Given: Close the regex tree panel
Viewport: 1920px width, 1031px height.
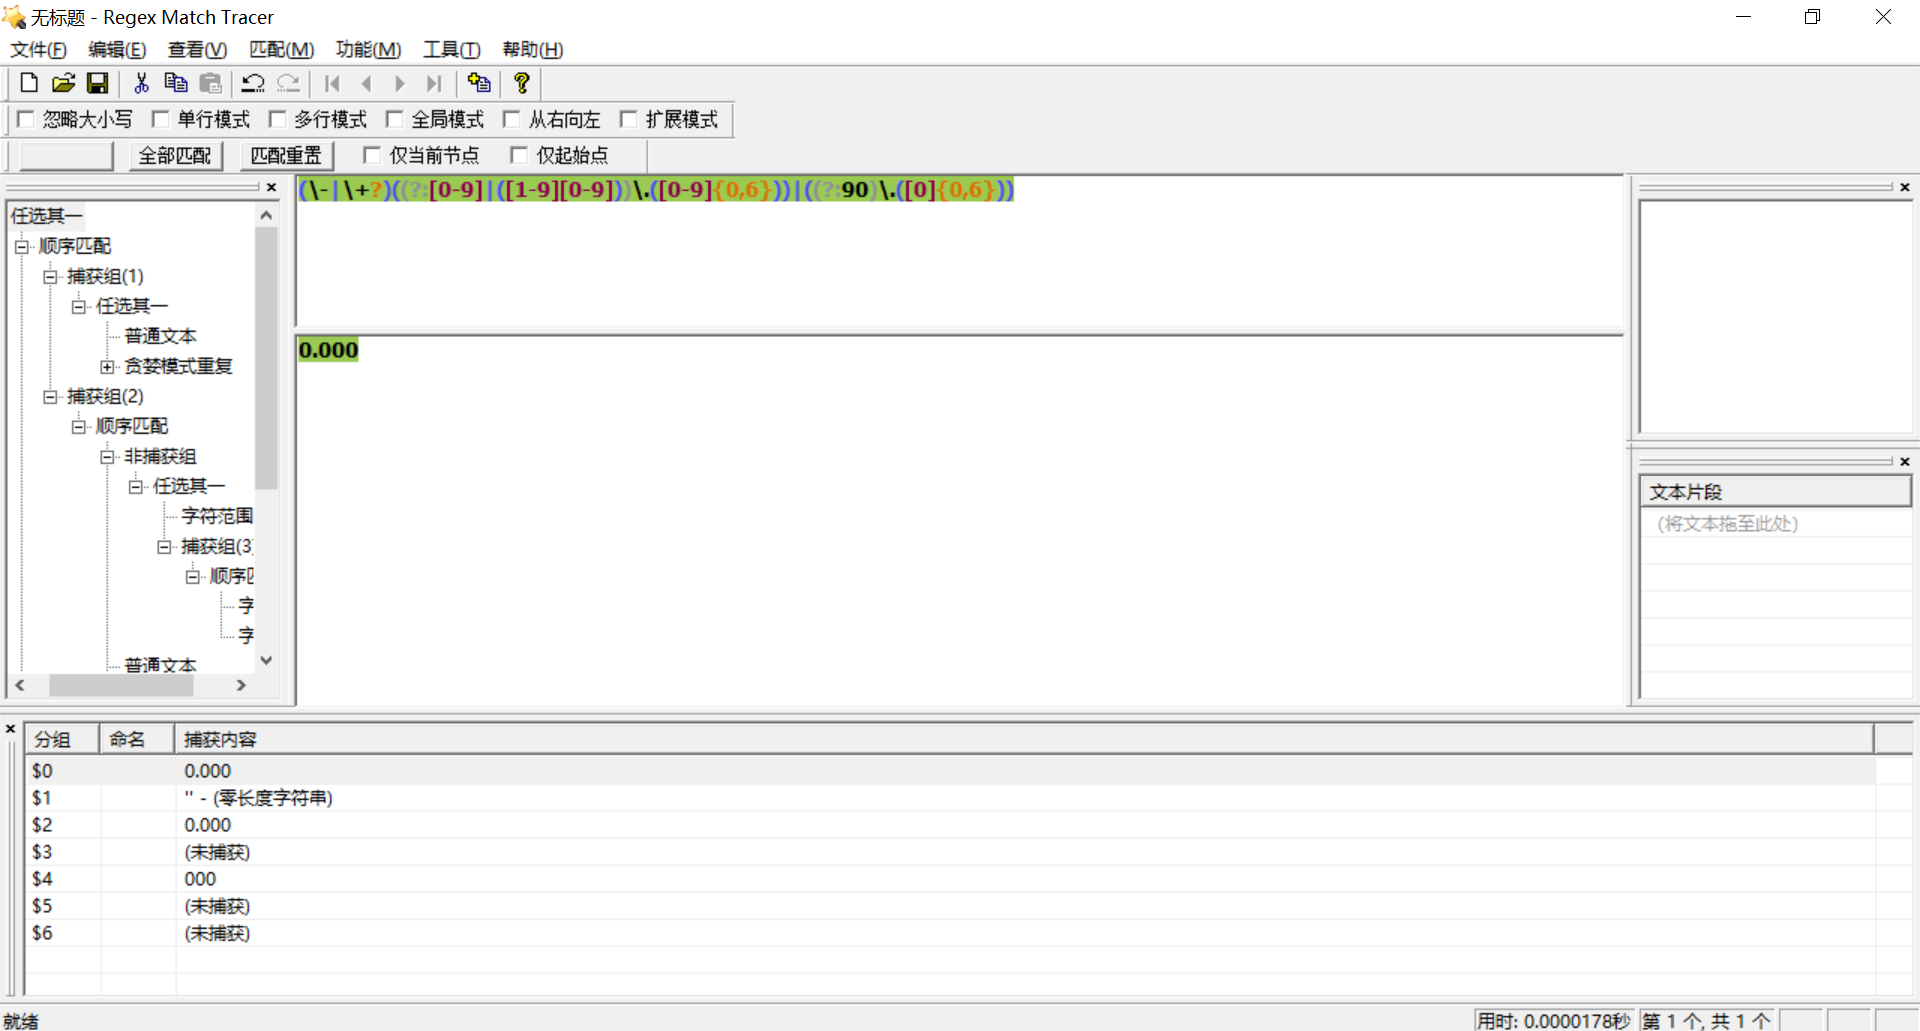Looking at the screenshot, I should click(x=271, y=187).
